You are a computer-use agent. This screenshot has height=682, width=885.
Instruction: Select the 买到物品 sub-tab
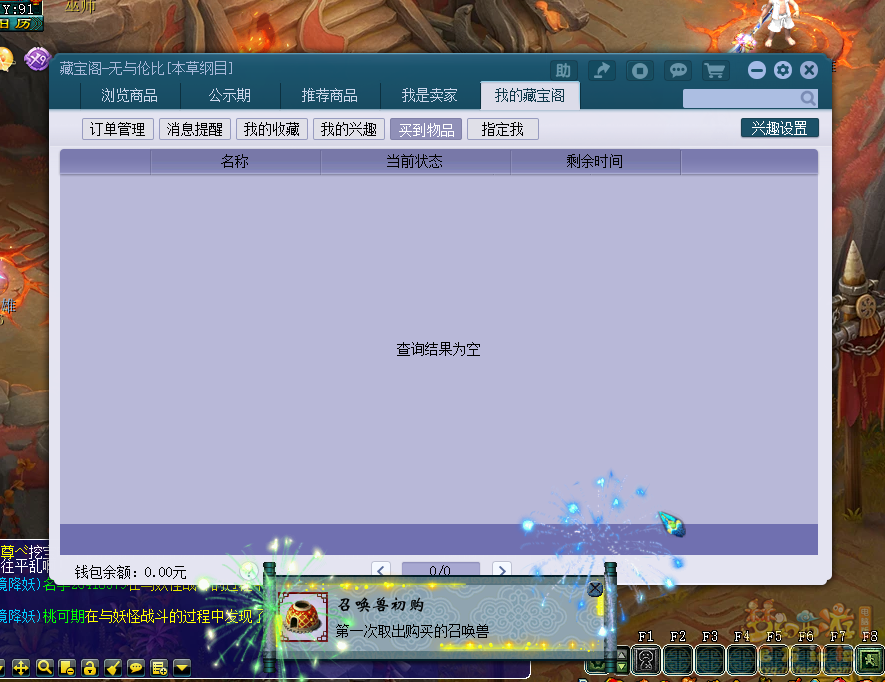(426, 129)
